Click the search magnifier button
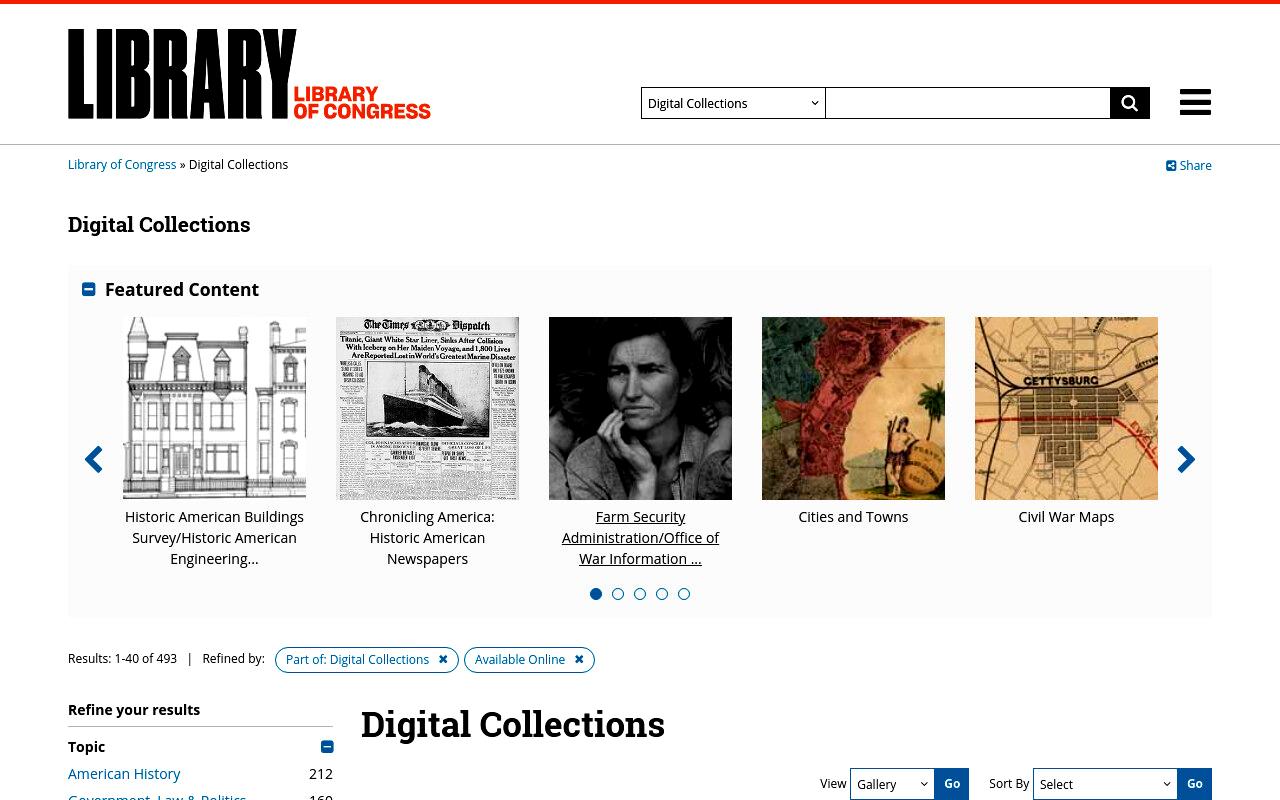This screenshot has height=800, width=1280. pos(1130,103)
